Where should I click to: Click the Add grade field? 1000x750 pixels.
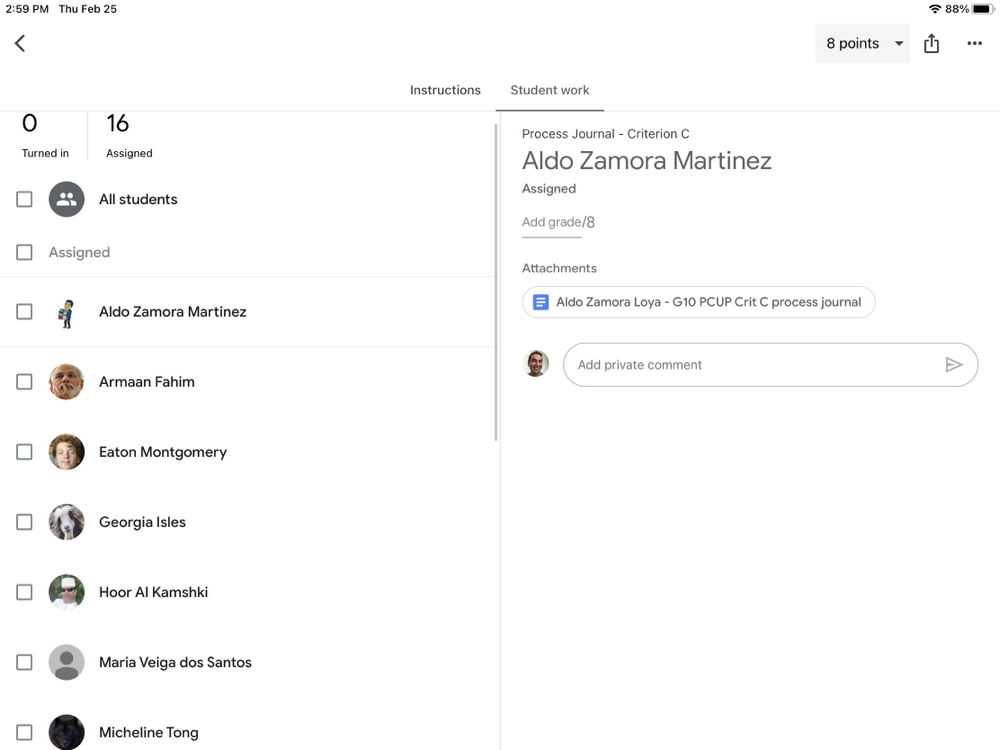point(552,223)
